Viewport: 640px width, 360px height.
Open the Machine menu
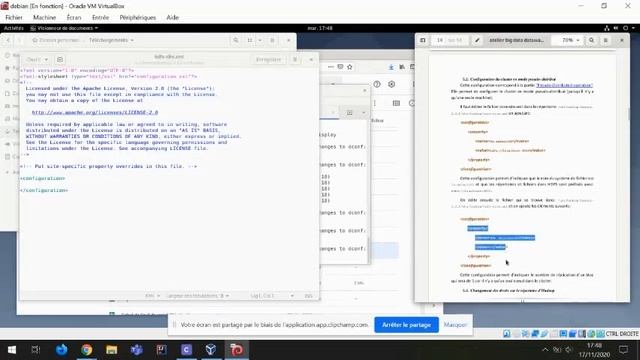pyautogui.click(x=44, y=18)
